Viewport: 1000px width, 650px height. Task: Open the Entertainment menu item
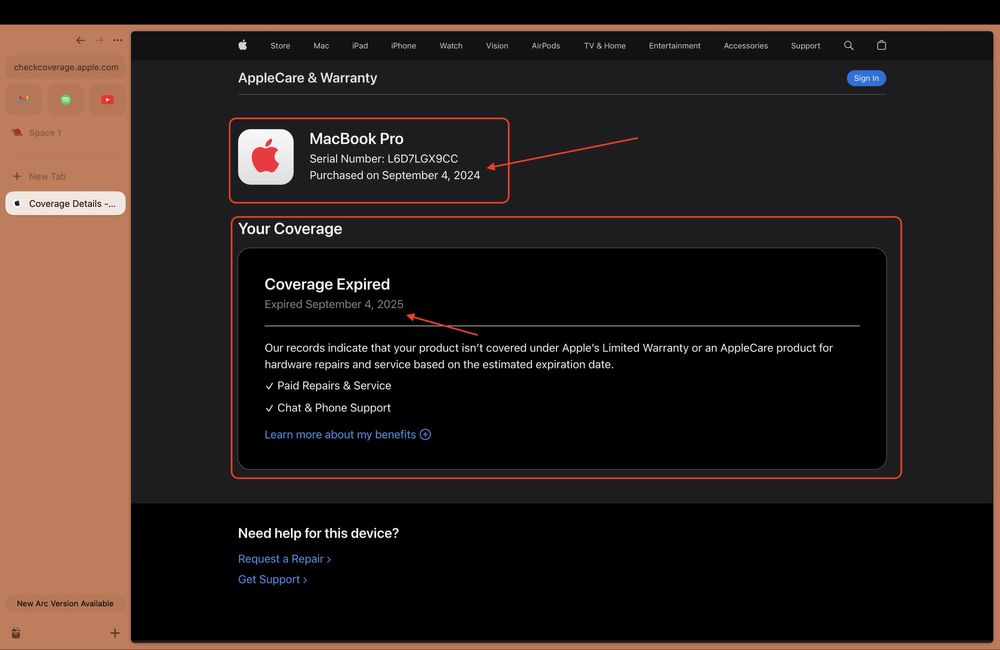(x=675, y=46)
